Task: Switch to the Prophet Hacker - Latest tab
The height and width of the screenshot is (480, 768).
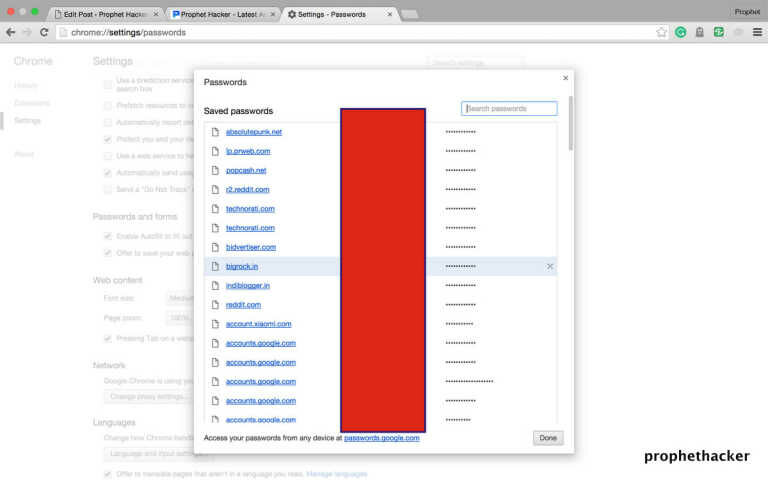Action: click(x=222, y=15)
